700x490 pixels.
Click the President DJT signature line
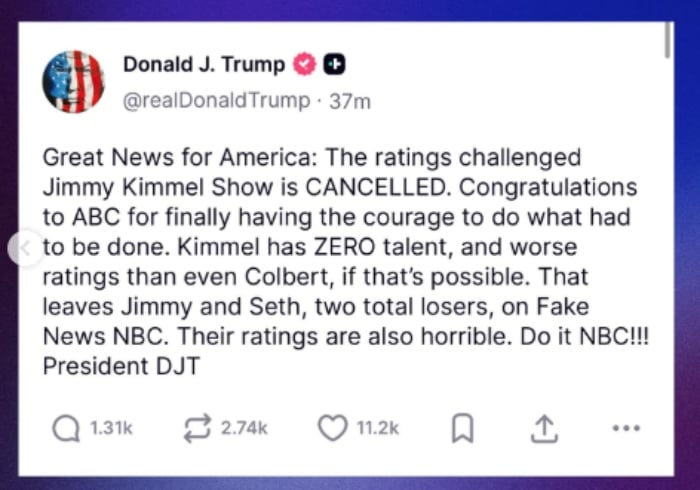(x=122, y=365)
